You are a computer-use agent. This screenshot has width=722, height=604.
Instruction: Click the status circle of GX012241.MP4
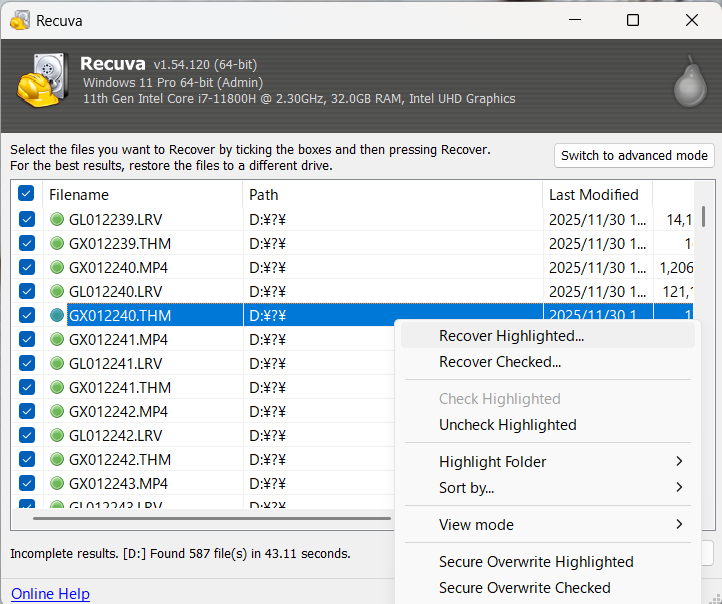pos(57,339)
